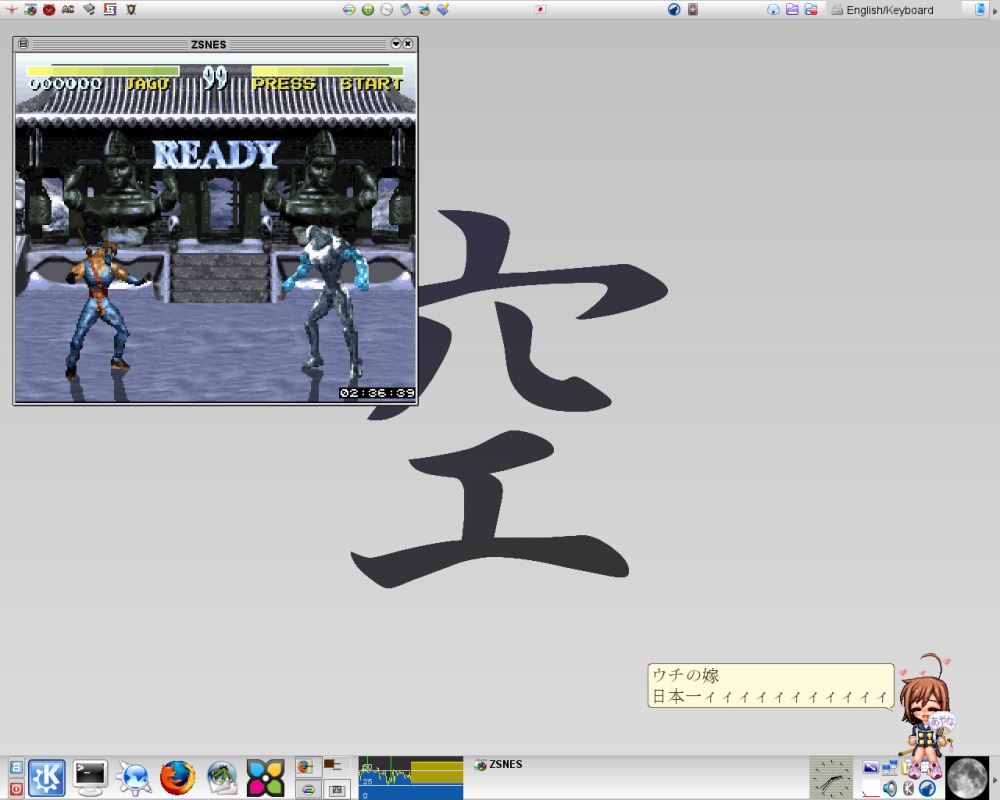
Task: Click the green ball icon in top panel
Action: click(x=368, y=10)
